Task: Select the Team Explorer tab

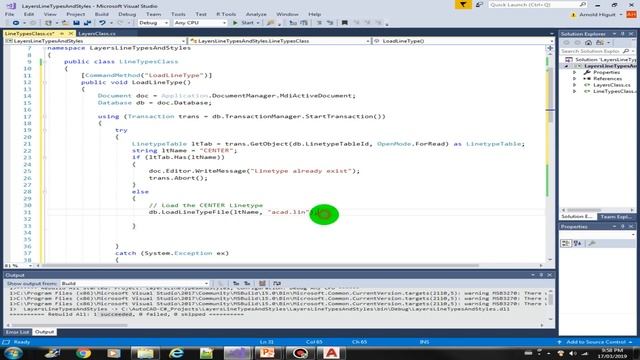Action: pyautogui.click(x=616, y=216)
